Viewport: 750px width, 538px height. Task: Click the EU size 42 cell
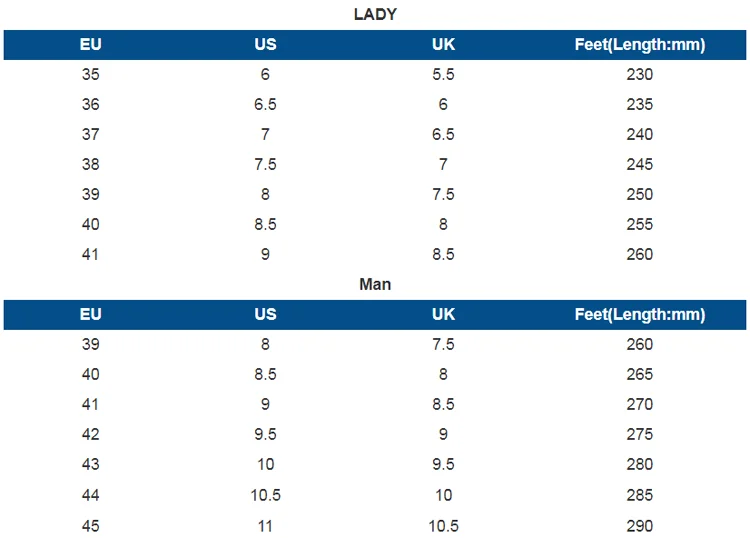(x=91, y=434)
